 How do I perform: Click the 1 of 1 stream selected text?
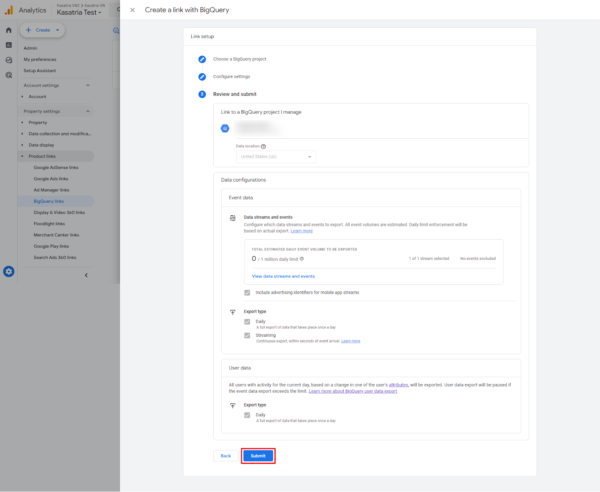(429, 259)
